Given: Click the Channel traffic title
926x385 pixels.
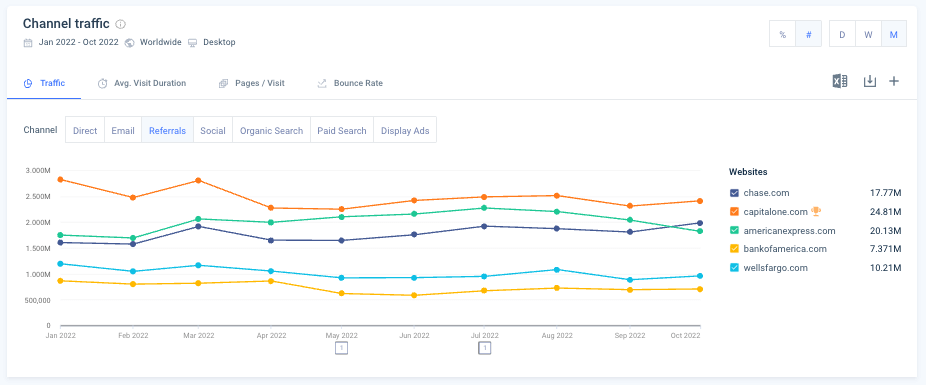Looking at the screenshot, I should pyautogui.click(x=66, y=24).
